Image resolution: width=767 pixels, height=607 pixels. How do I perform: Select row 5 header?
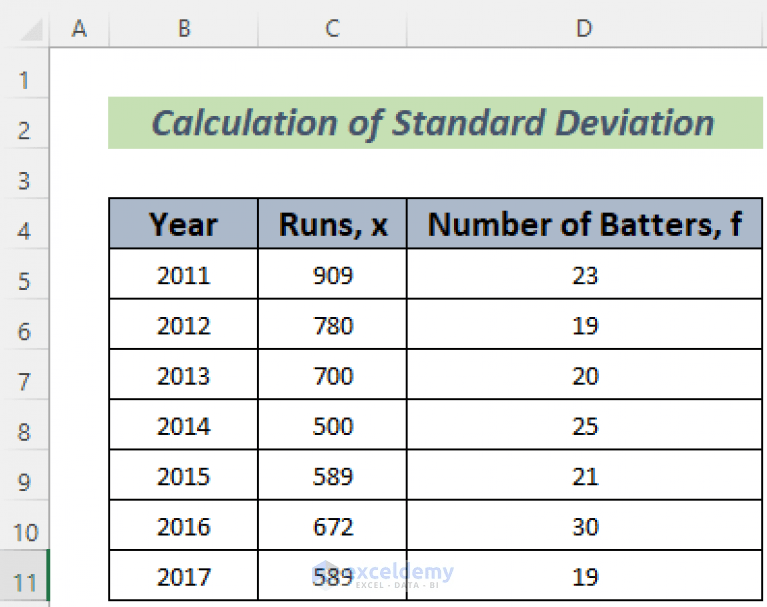pyautogui.click(x=24, y=274)
